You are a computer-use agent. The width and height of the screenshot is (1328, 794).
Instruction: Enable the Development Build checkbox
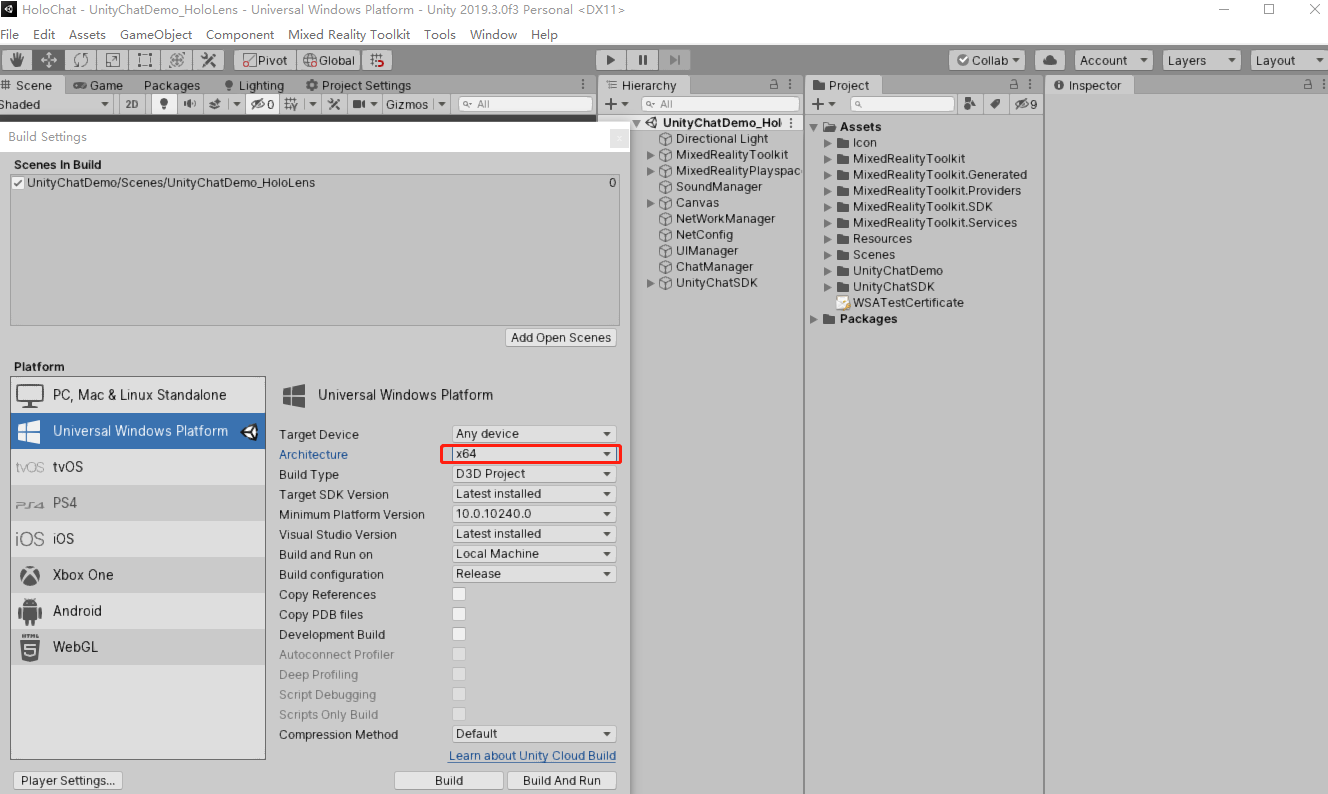click(459, 634)
